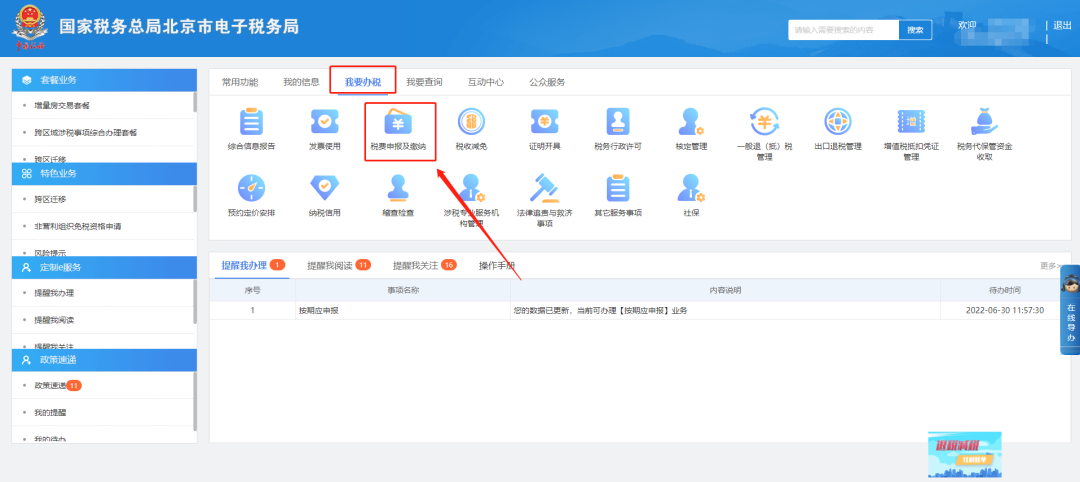Open 纳税信用 icon

pyautogui.click(x=324, y=188)
